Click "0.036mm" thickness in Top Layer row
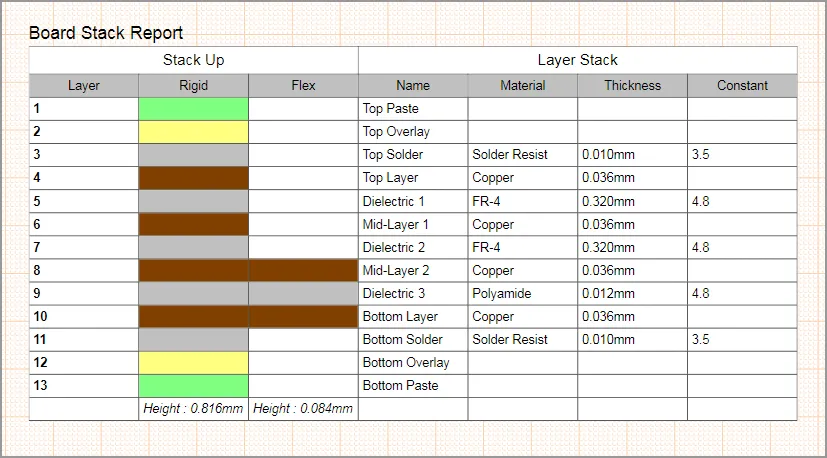Screen dimensions: 827x458 pyautogui.click(x=632, y=178)
